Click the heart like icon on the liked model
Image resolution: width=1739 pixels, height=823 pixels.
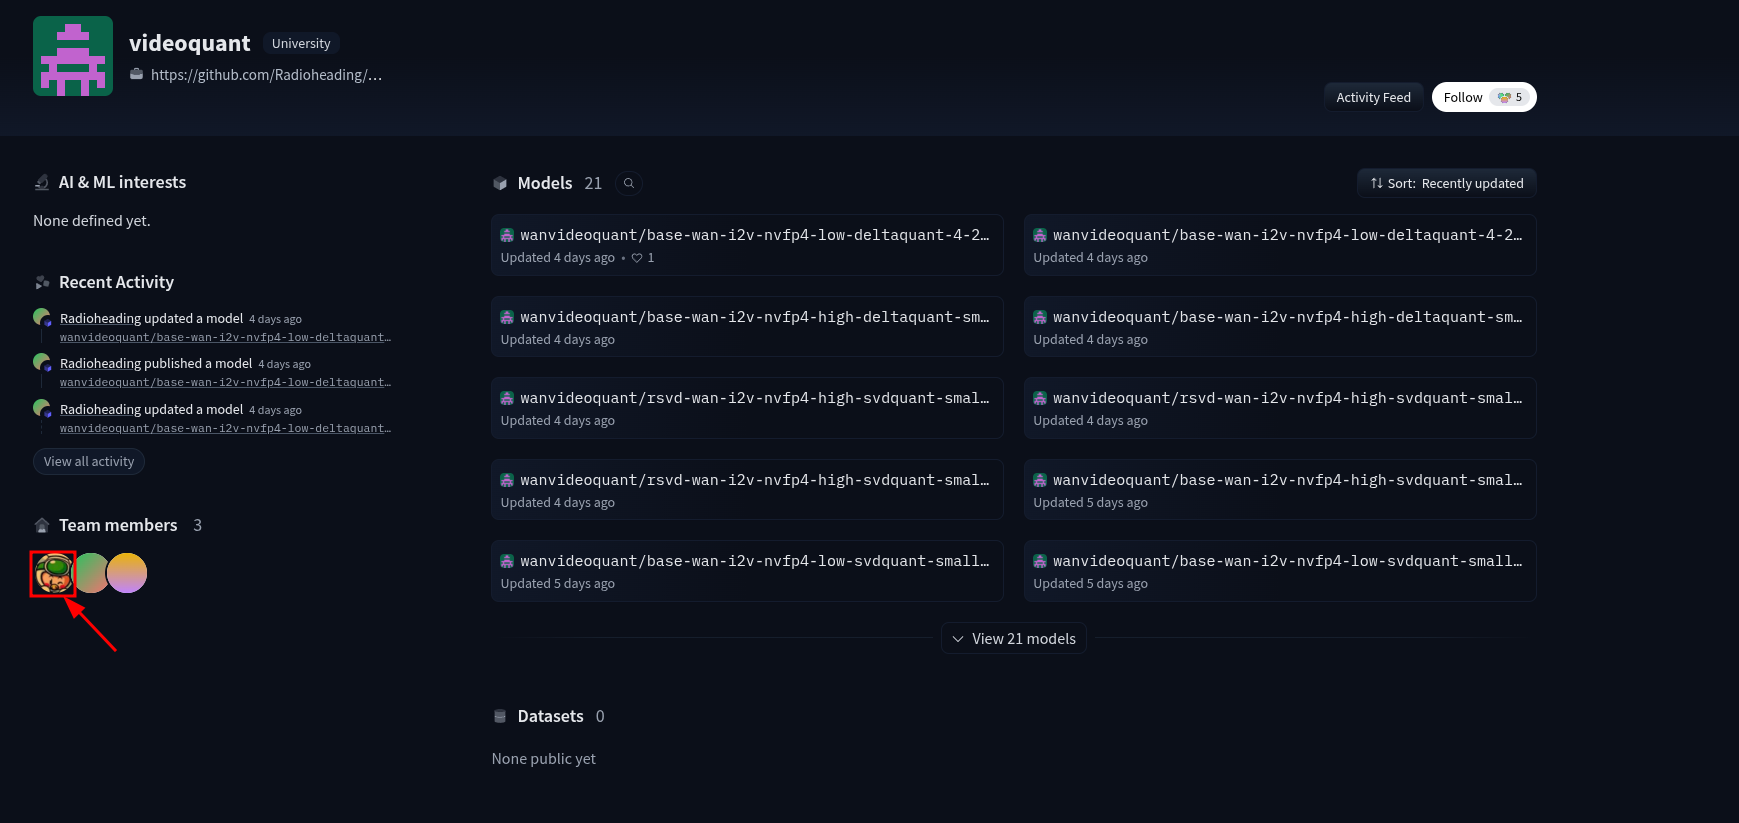[x=637, y=258]
